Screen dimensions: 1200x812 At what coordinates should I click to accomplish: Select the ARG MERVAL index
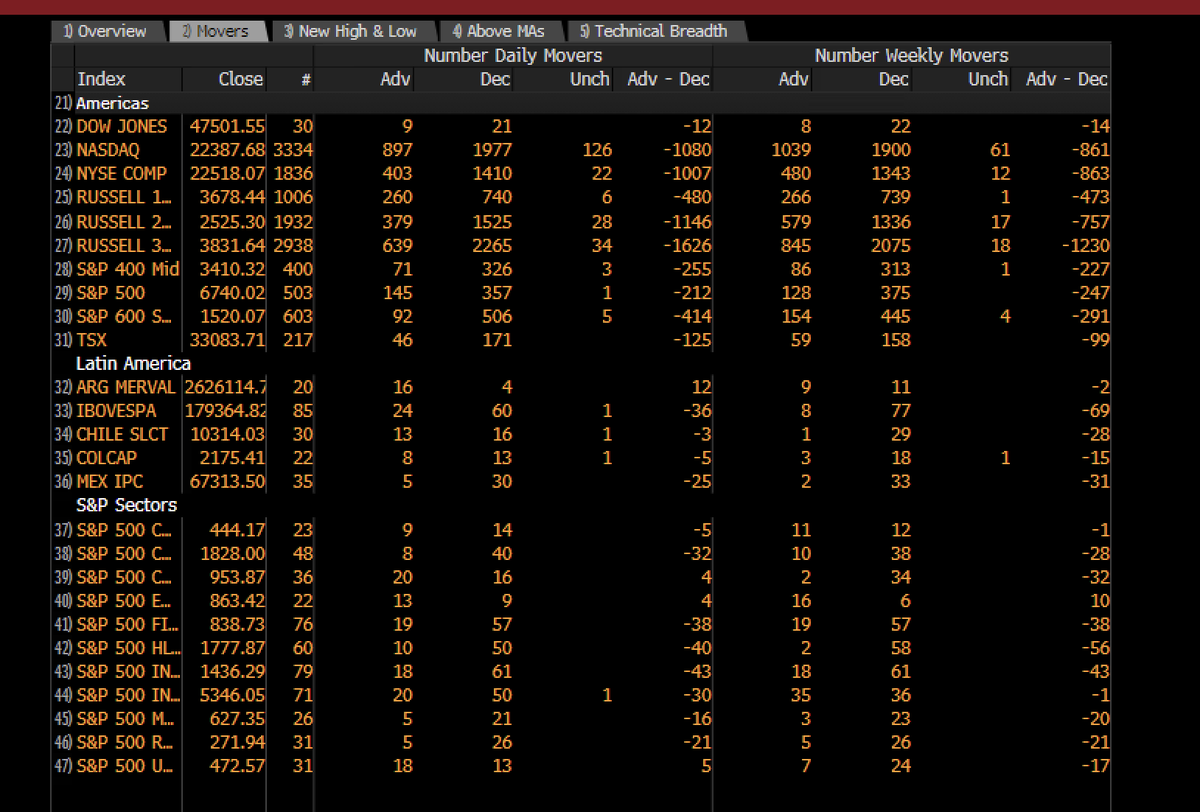[126, 387]
